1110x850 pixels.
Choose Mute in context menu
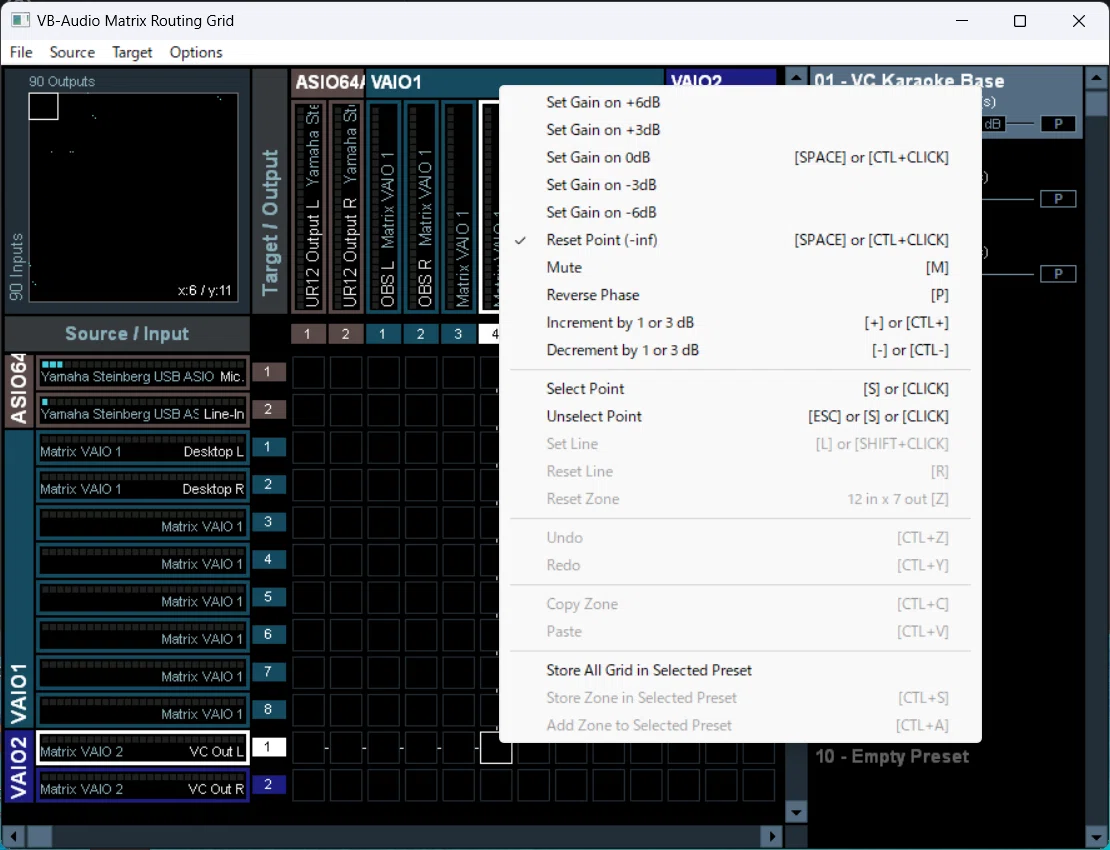click(740, 268)
